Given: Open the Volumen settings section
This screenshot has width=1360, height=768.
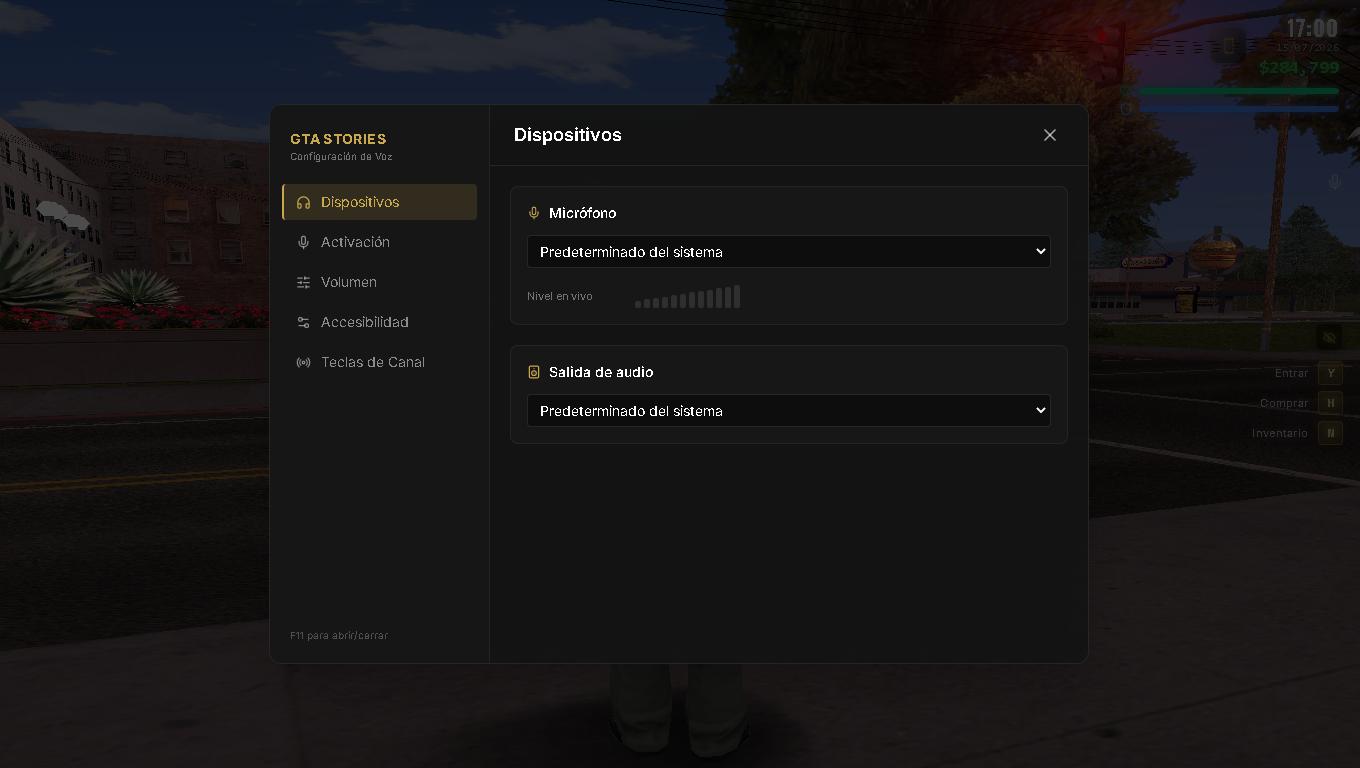Looking at the screenshot, I should [379, 282].
